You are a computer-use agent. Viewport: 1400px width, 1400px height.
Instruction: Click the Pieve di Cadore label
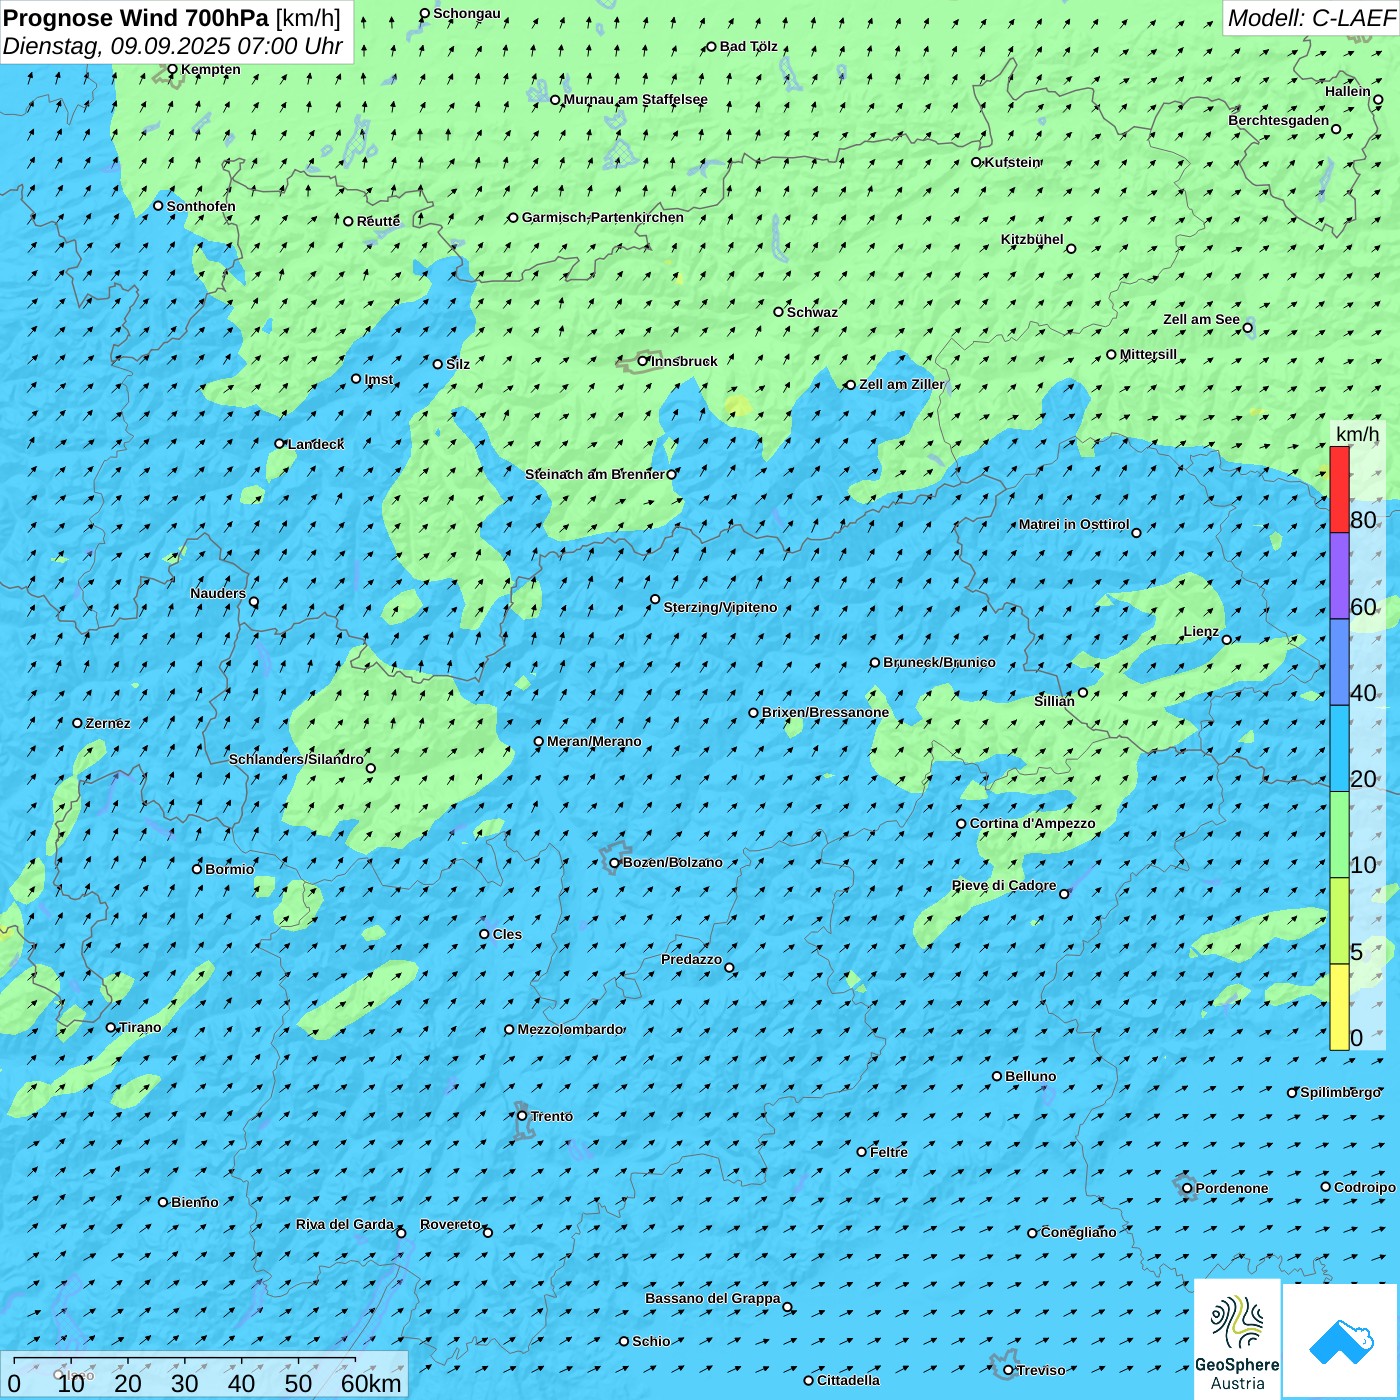pos(1003,885)
